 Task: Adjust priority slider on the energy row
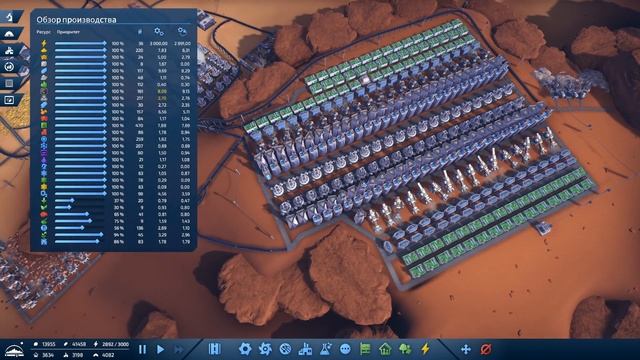pyautogui.click(x=80, y=43)
